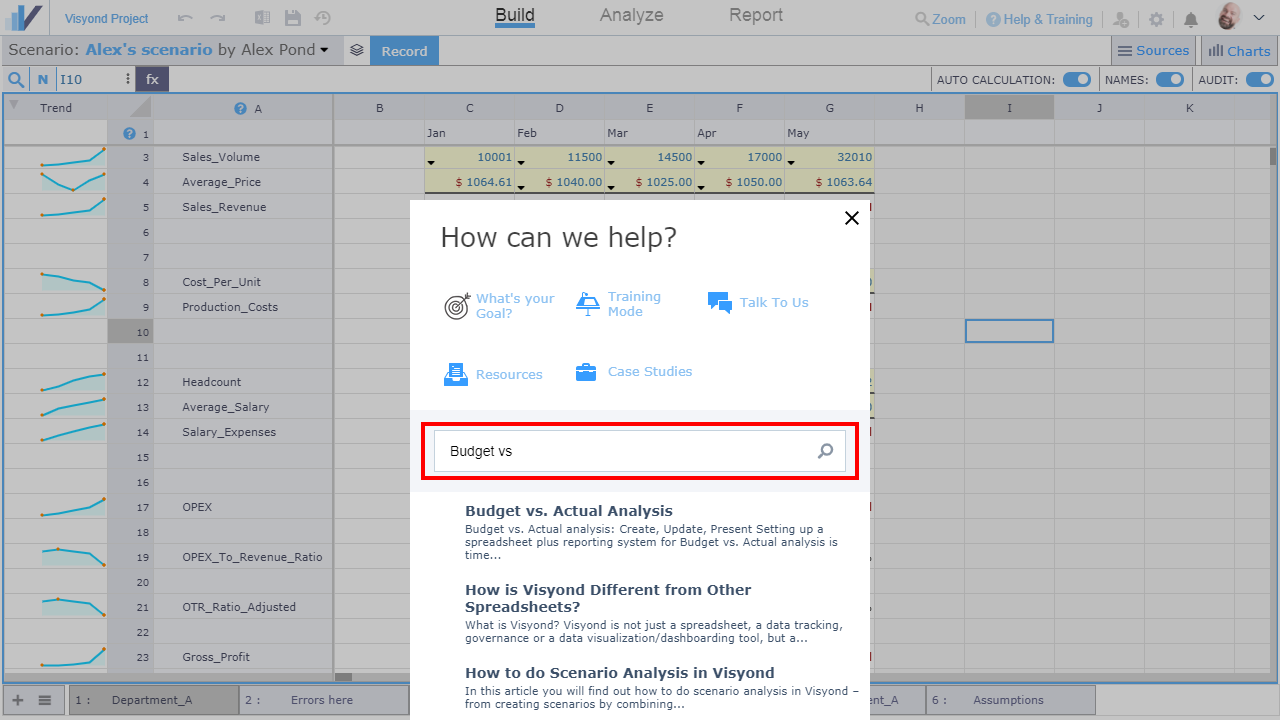Click the Case Studies briefcase icon
The width and height of the screenshot is (1280, 720).
(586, 372)
